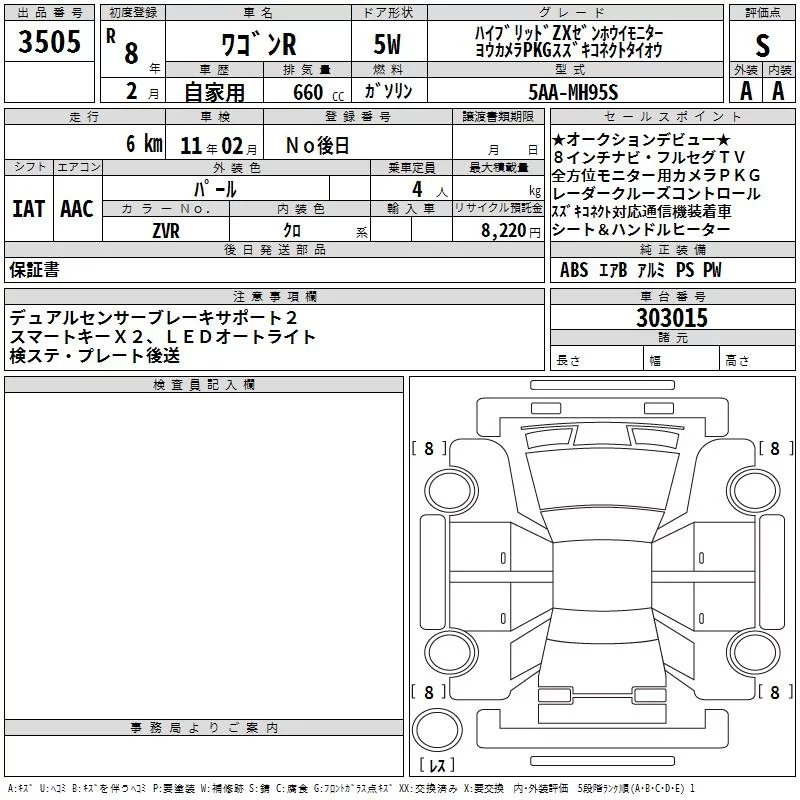Click the model code 5AA-MH95S
Viewport: 800px width, 800px height.
click(x=573, y=92)
